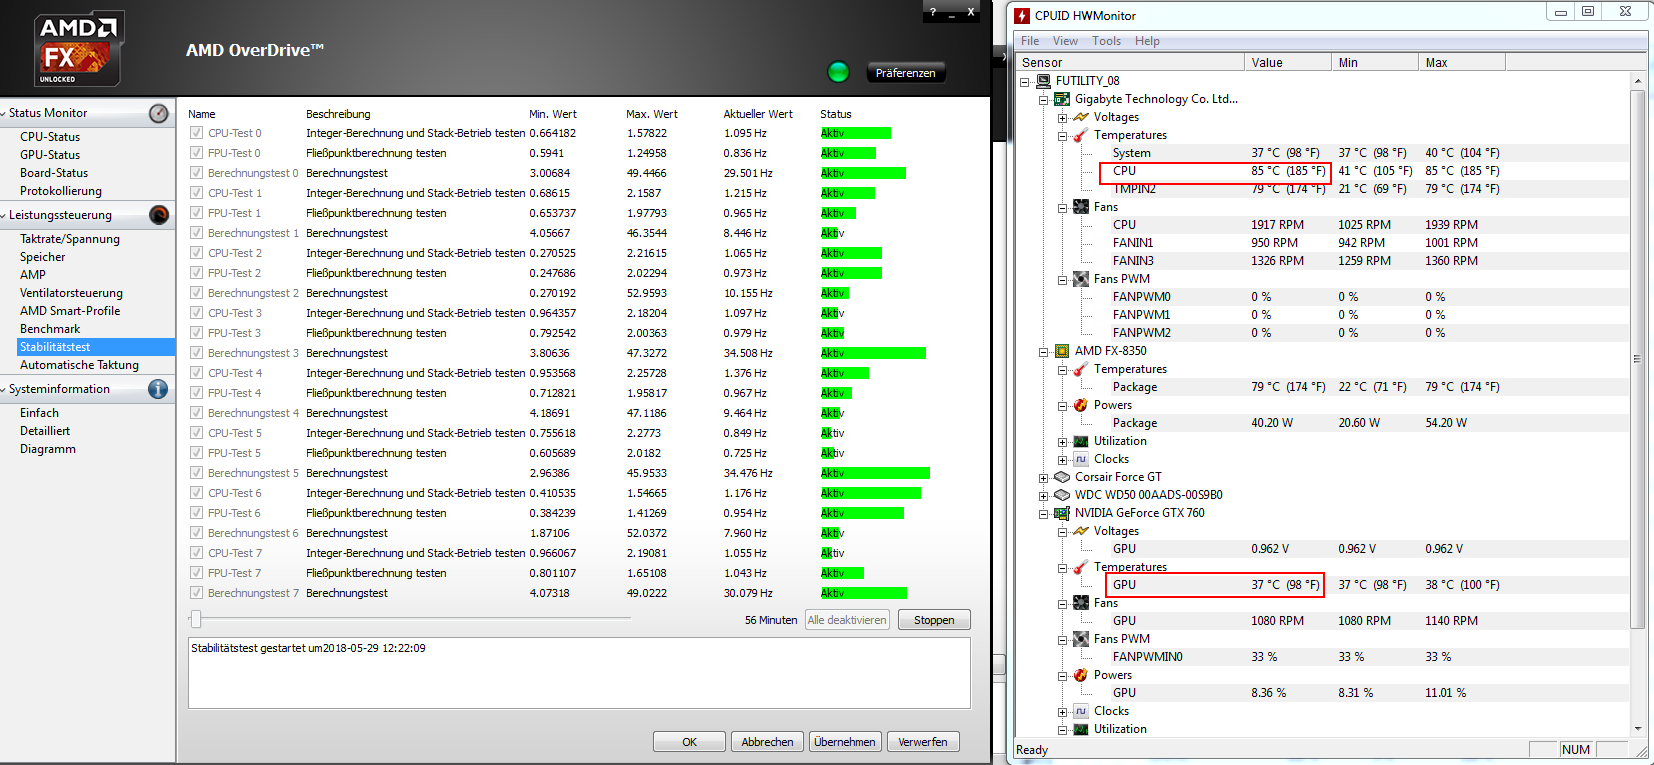The height and width of the screenshot is (765, 1654).
Task: Click the Fans PWM icon under Gigabyte
Action: 1081,279
